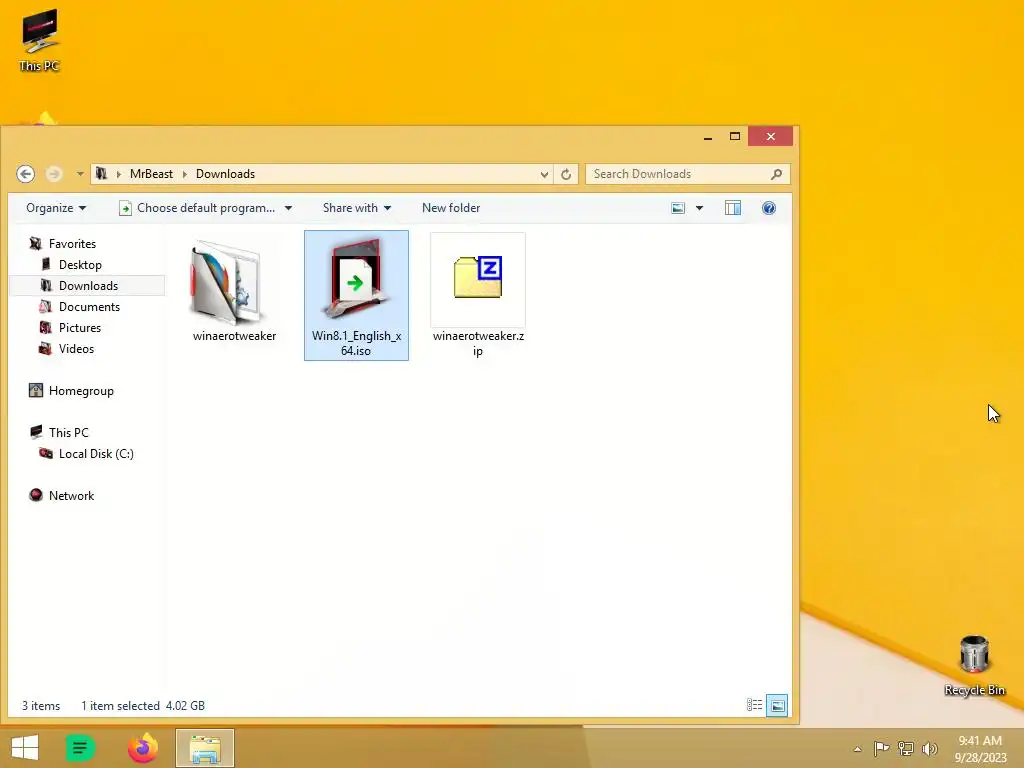The width and height of the screenshot is (1024, 768).
Task: Select Favorites in the navigation pane
Action: 72,244
